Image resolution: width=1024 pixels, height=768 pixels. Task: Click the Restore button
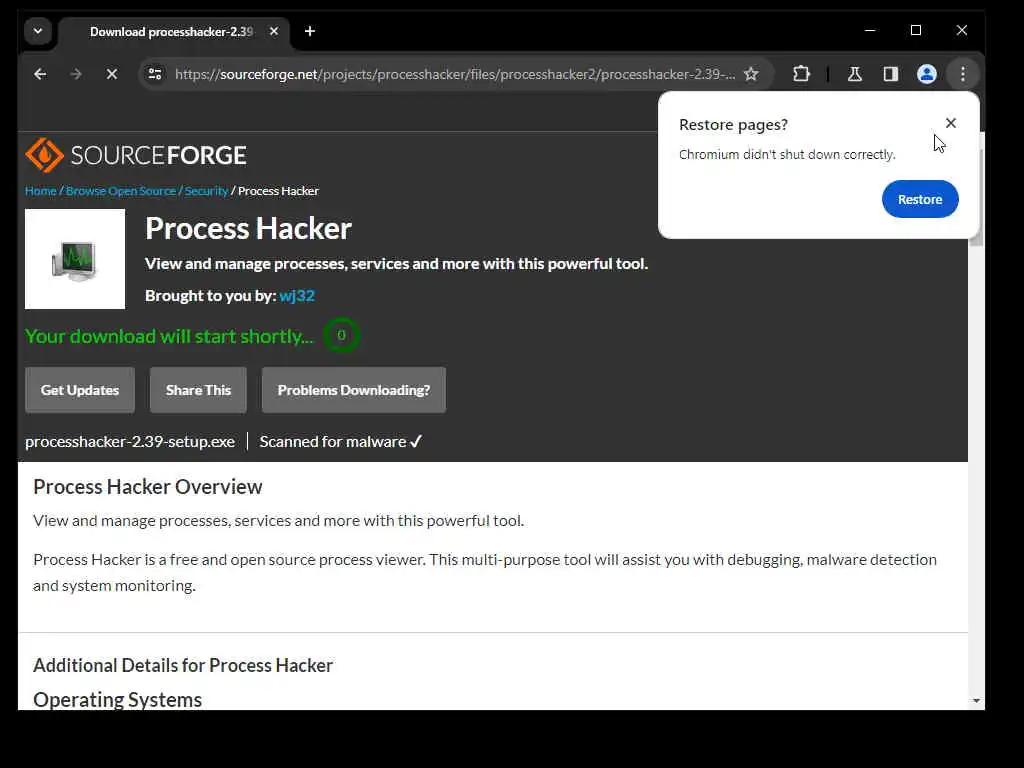(x=920, y=199)
